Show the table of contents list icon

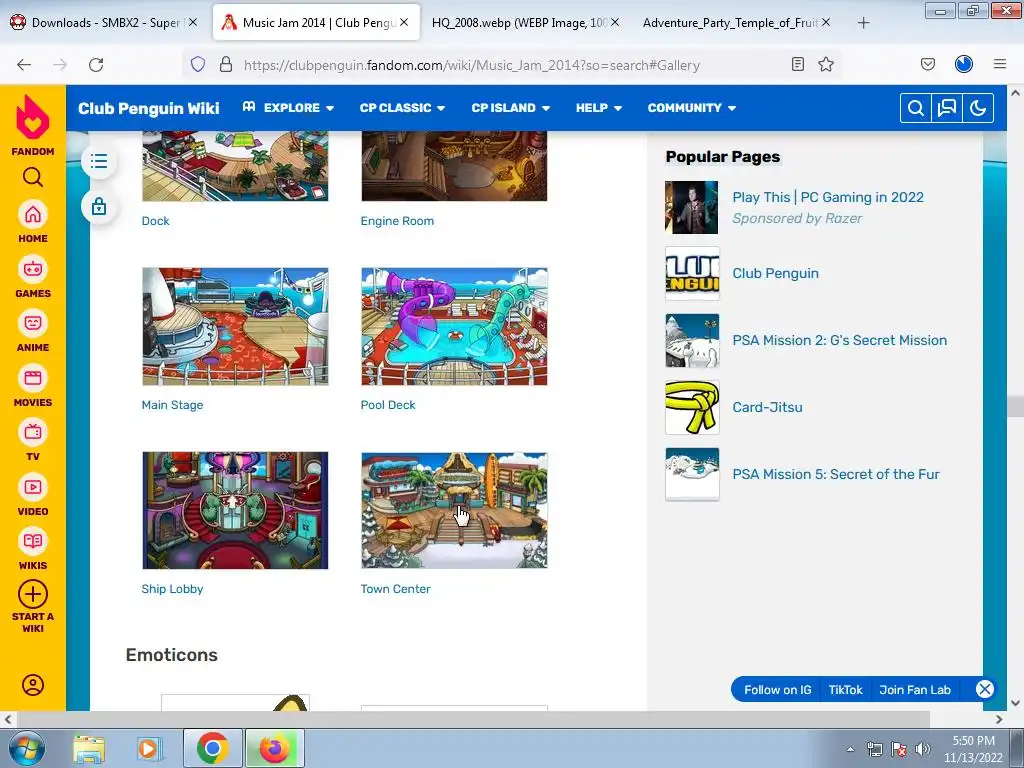pyautogui.click(x=99, y=161)
